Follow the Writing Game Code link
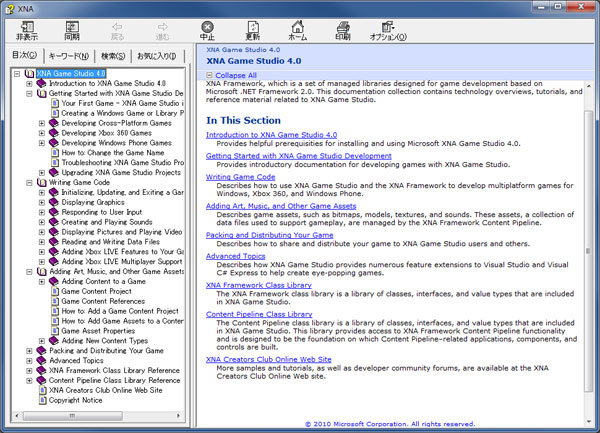 click(x=240, y=177)
